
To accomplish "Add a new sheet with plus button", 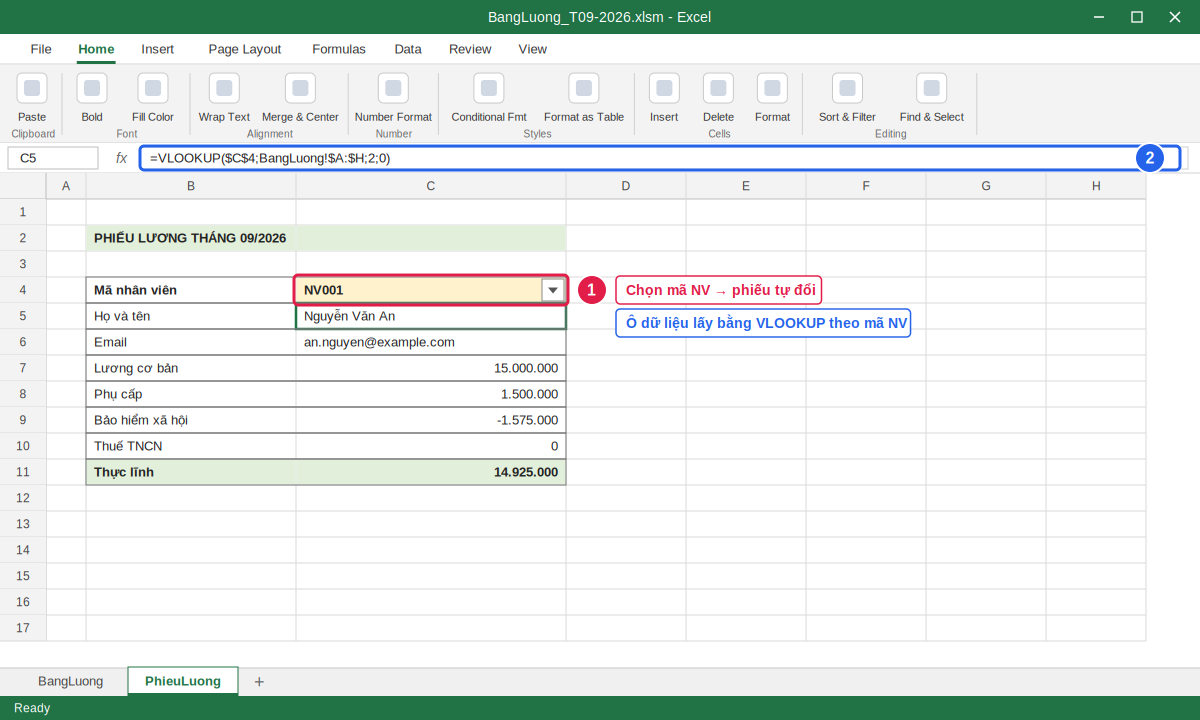I will 259,681.
